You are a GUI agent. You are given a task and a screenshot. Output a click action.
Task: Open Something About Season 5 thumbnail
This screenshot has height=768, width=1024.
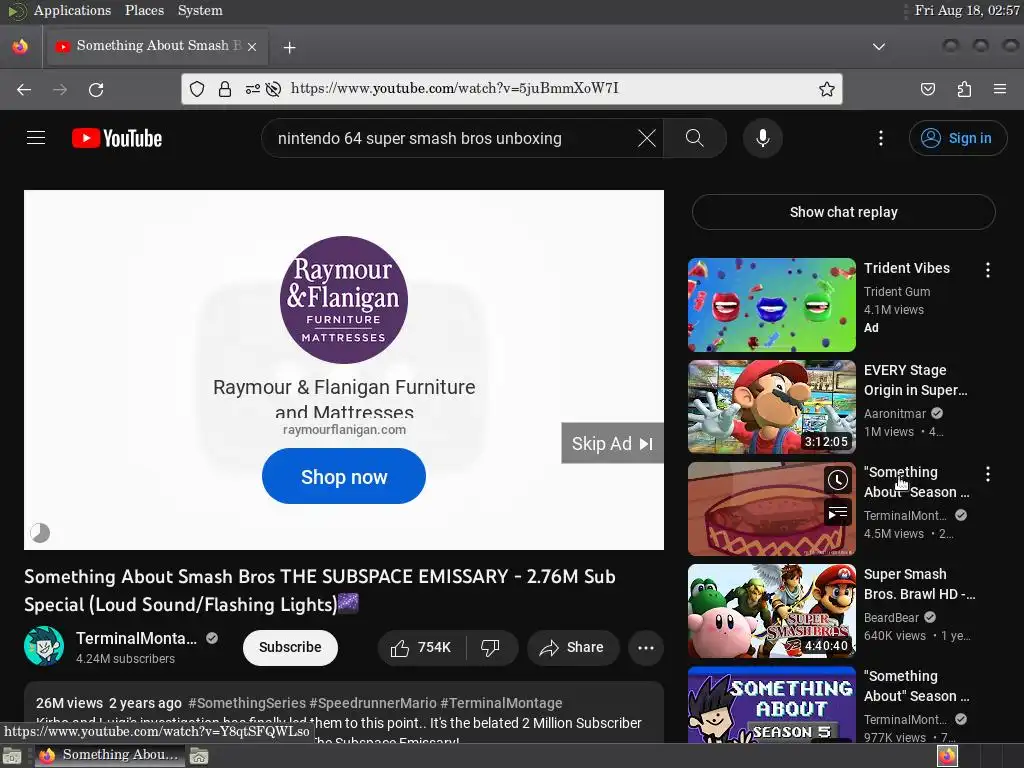(x=771, y=705)
